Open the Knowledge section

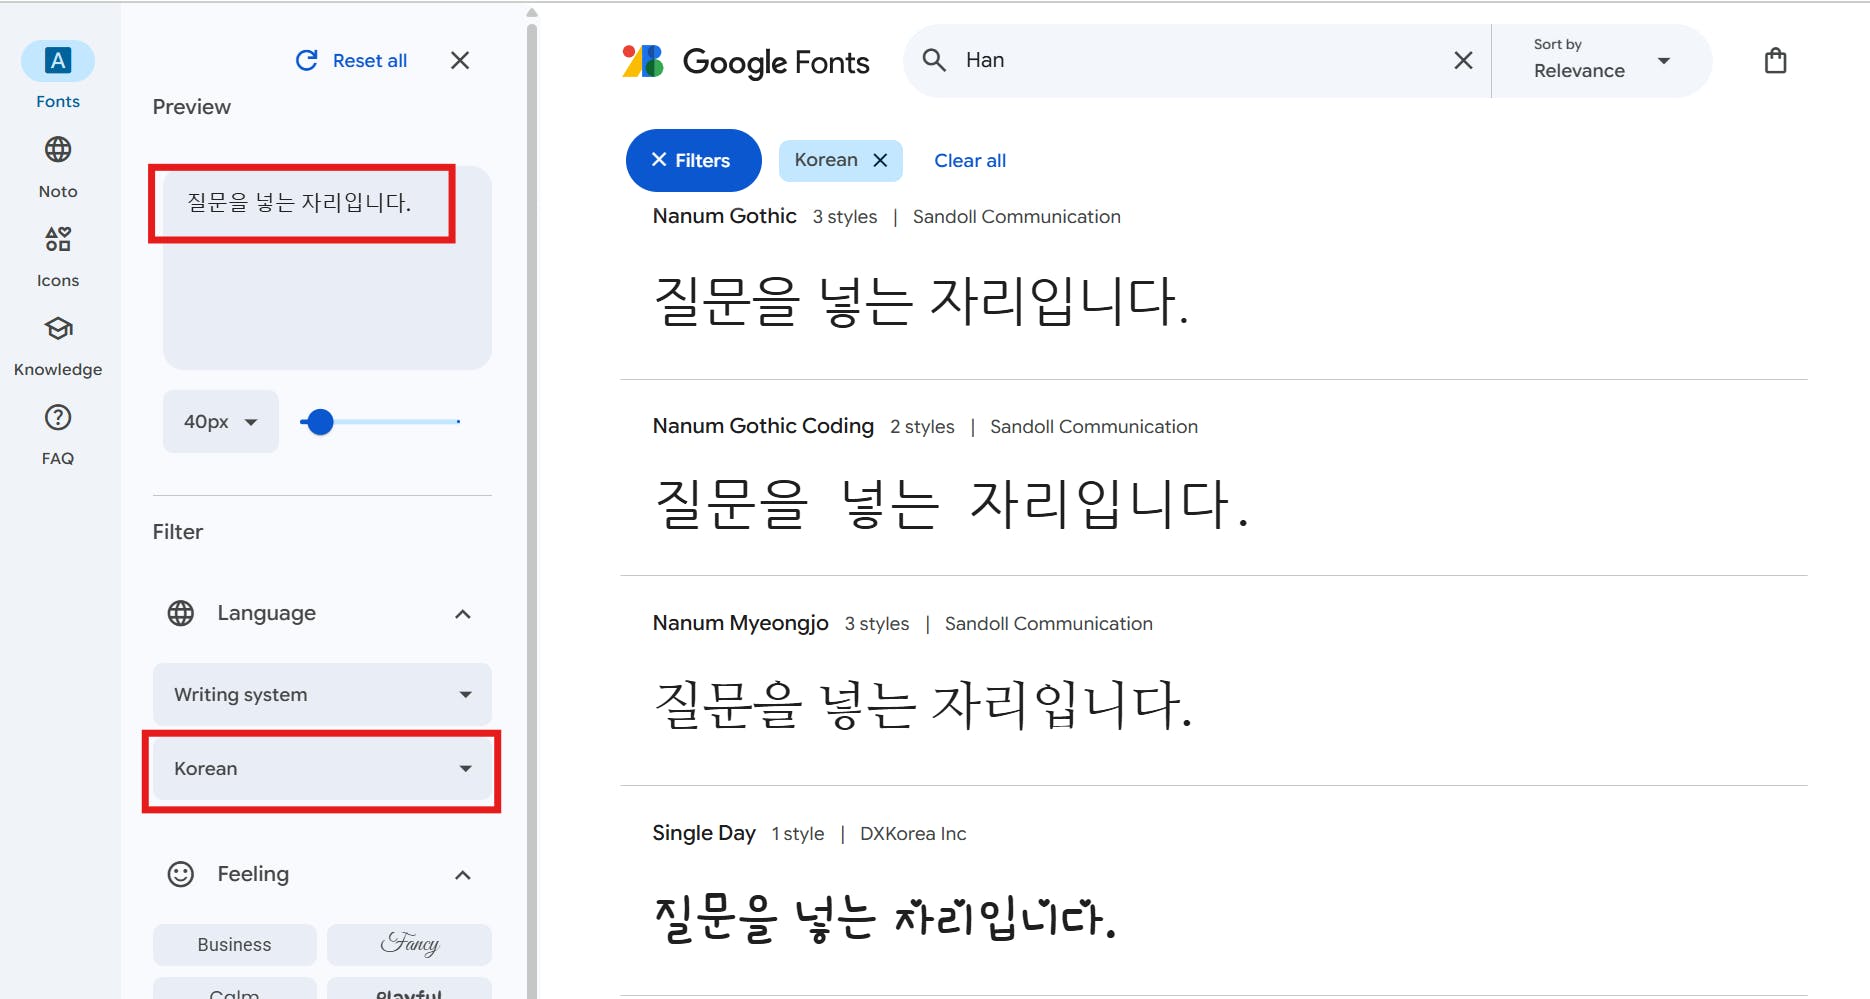(x=58, y=329)
